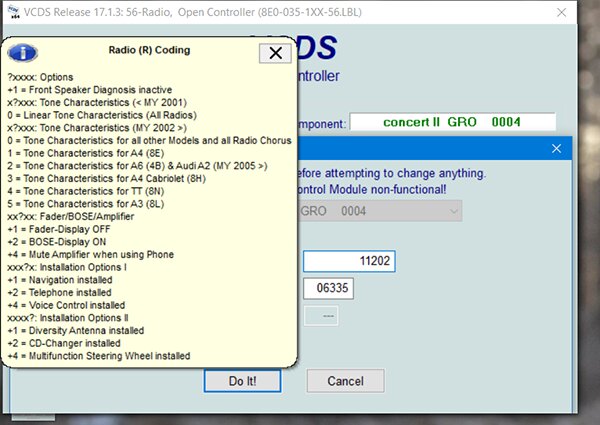Click 'Tone Characteristics for A4 Cabriolet (8H)' line
This screenshot has height=425, width=600.
[106, 179]
